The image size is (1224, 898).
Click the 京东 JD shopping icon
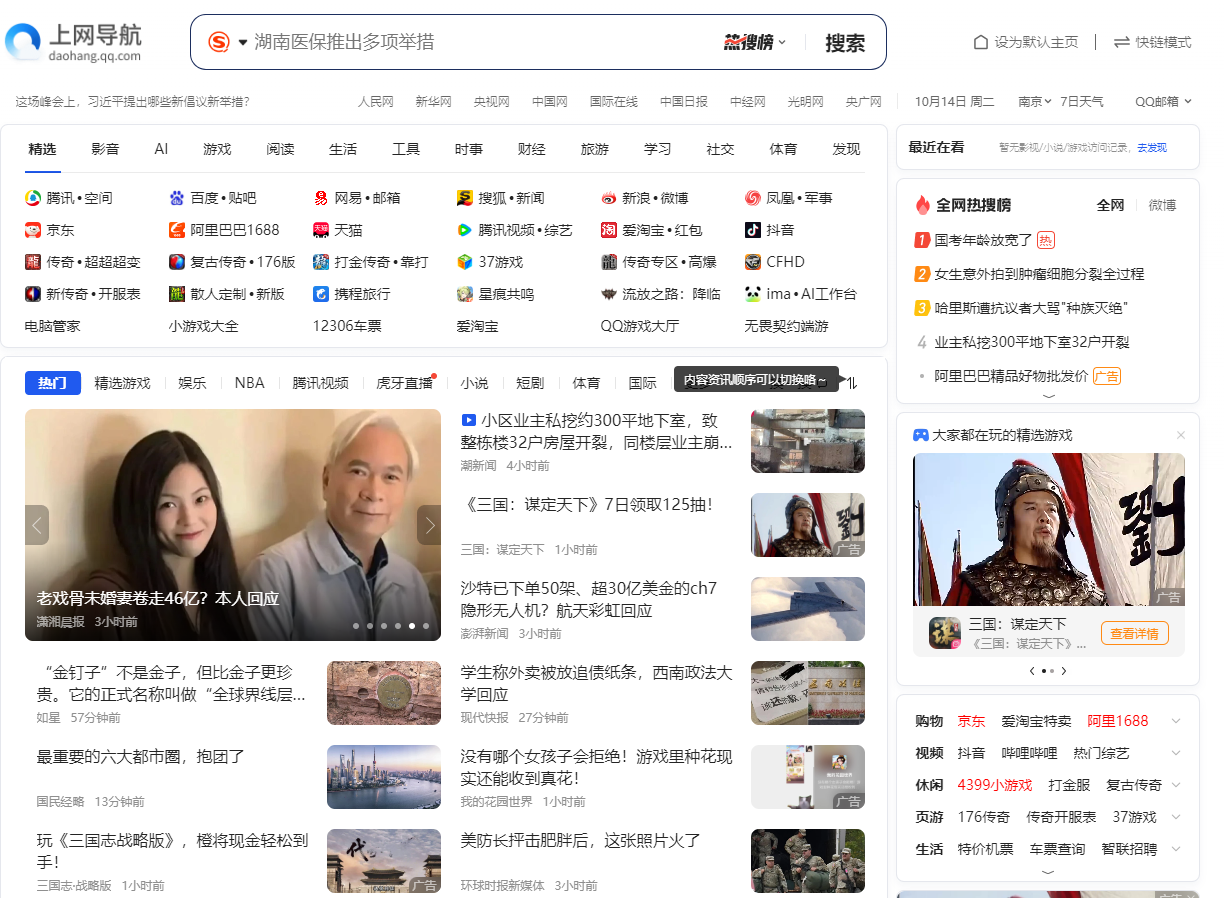31,229
